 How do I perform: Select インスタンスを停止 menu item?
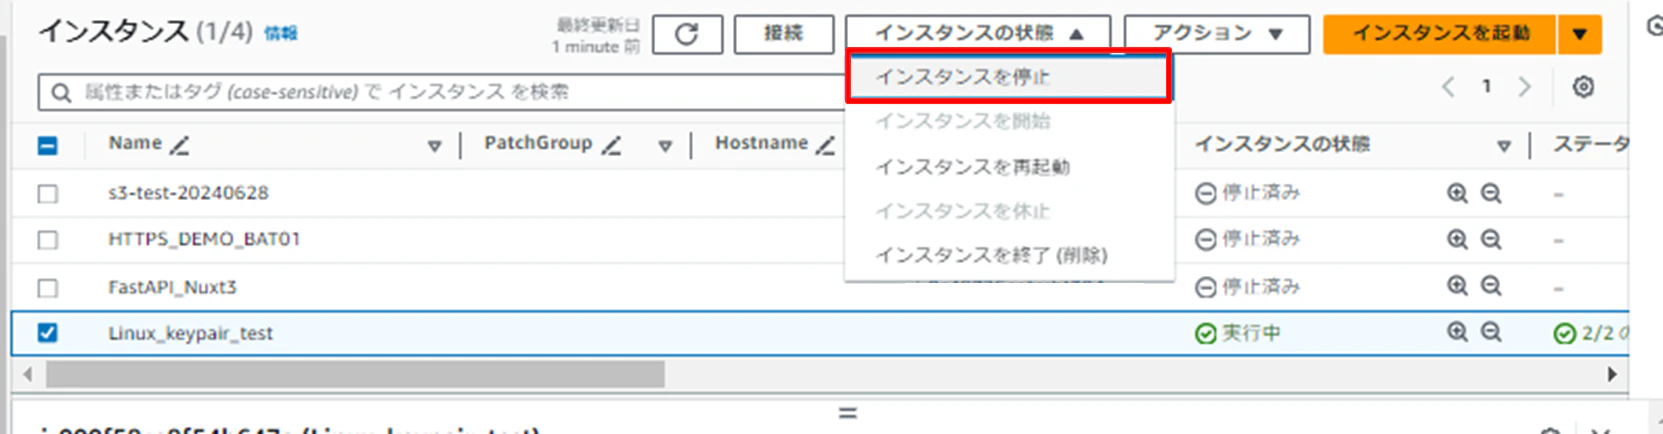click(x=1008, y=77)
